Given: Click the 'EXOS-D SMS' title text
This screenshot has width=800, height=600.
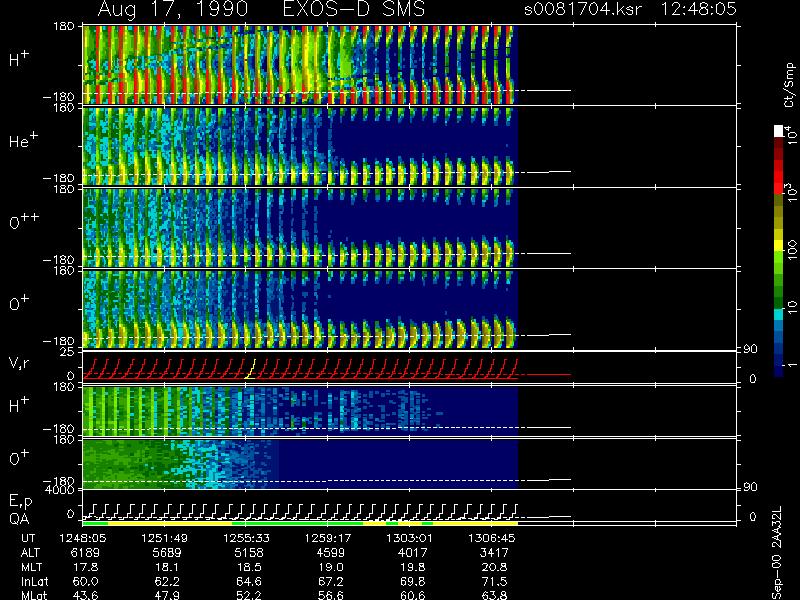Looking at the screenshot, I should click(x=354, y=9).
